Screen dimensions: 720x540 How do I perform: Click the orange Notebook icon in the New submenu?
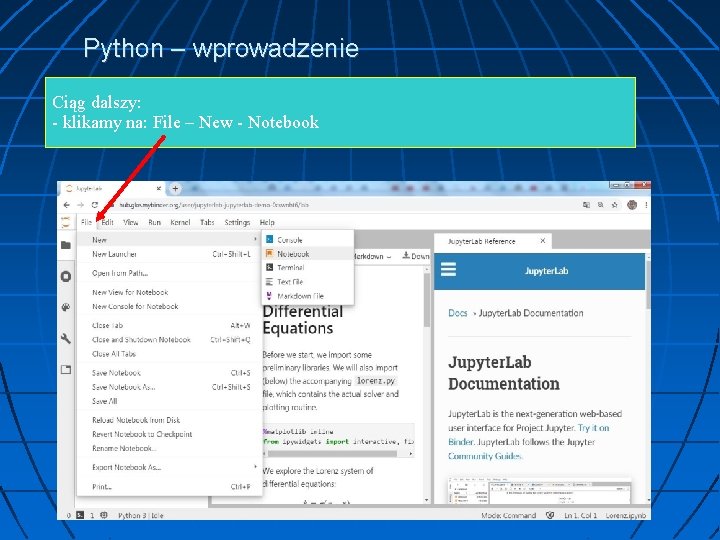coord(270,253)
